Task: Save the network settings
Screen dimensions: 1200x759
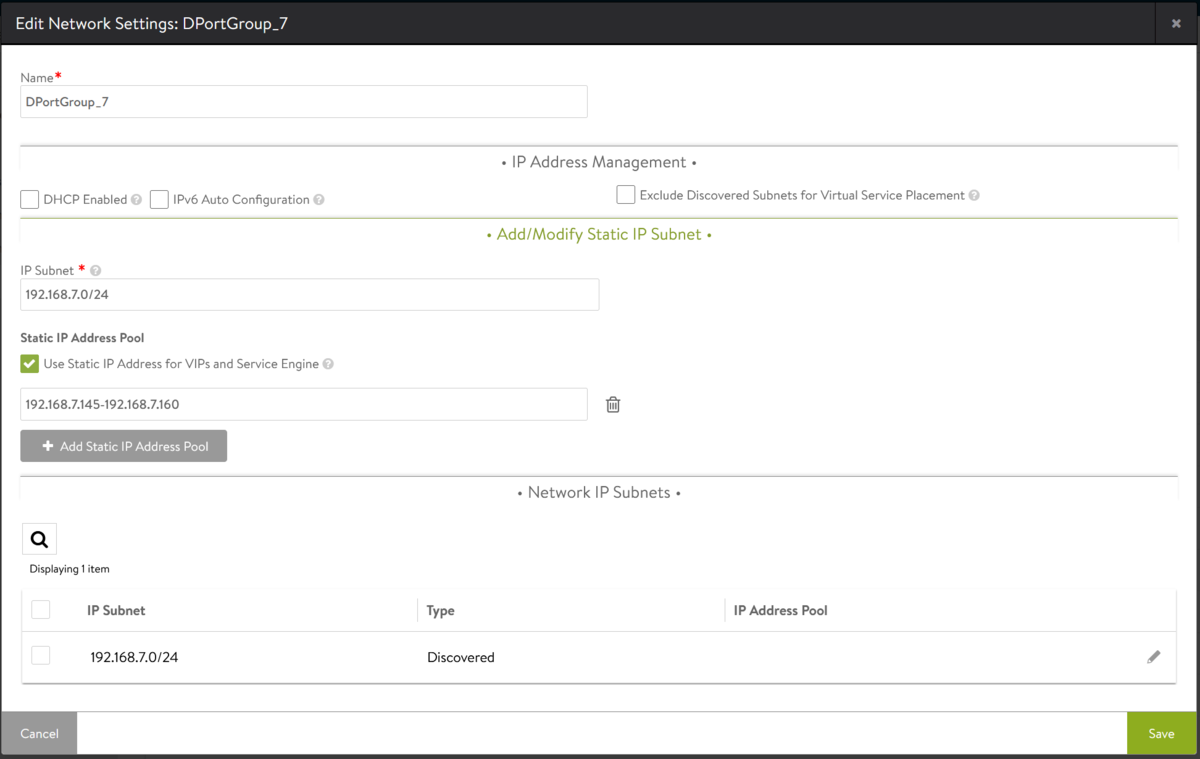Action: tap(1161, 734)
